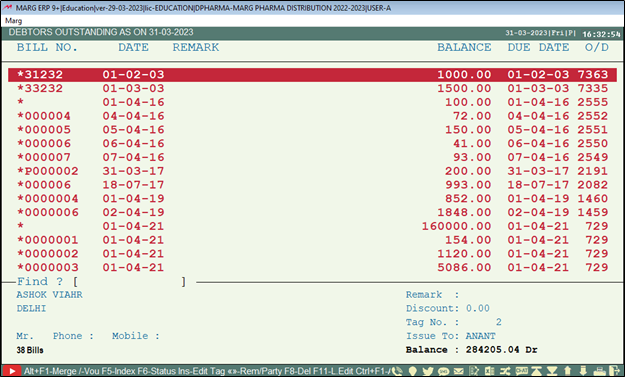Select bill *000007 row
Viewport: 625px width, 377px height.
[312, 157]
